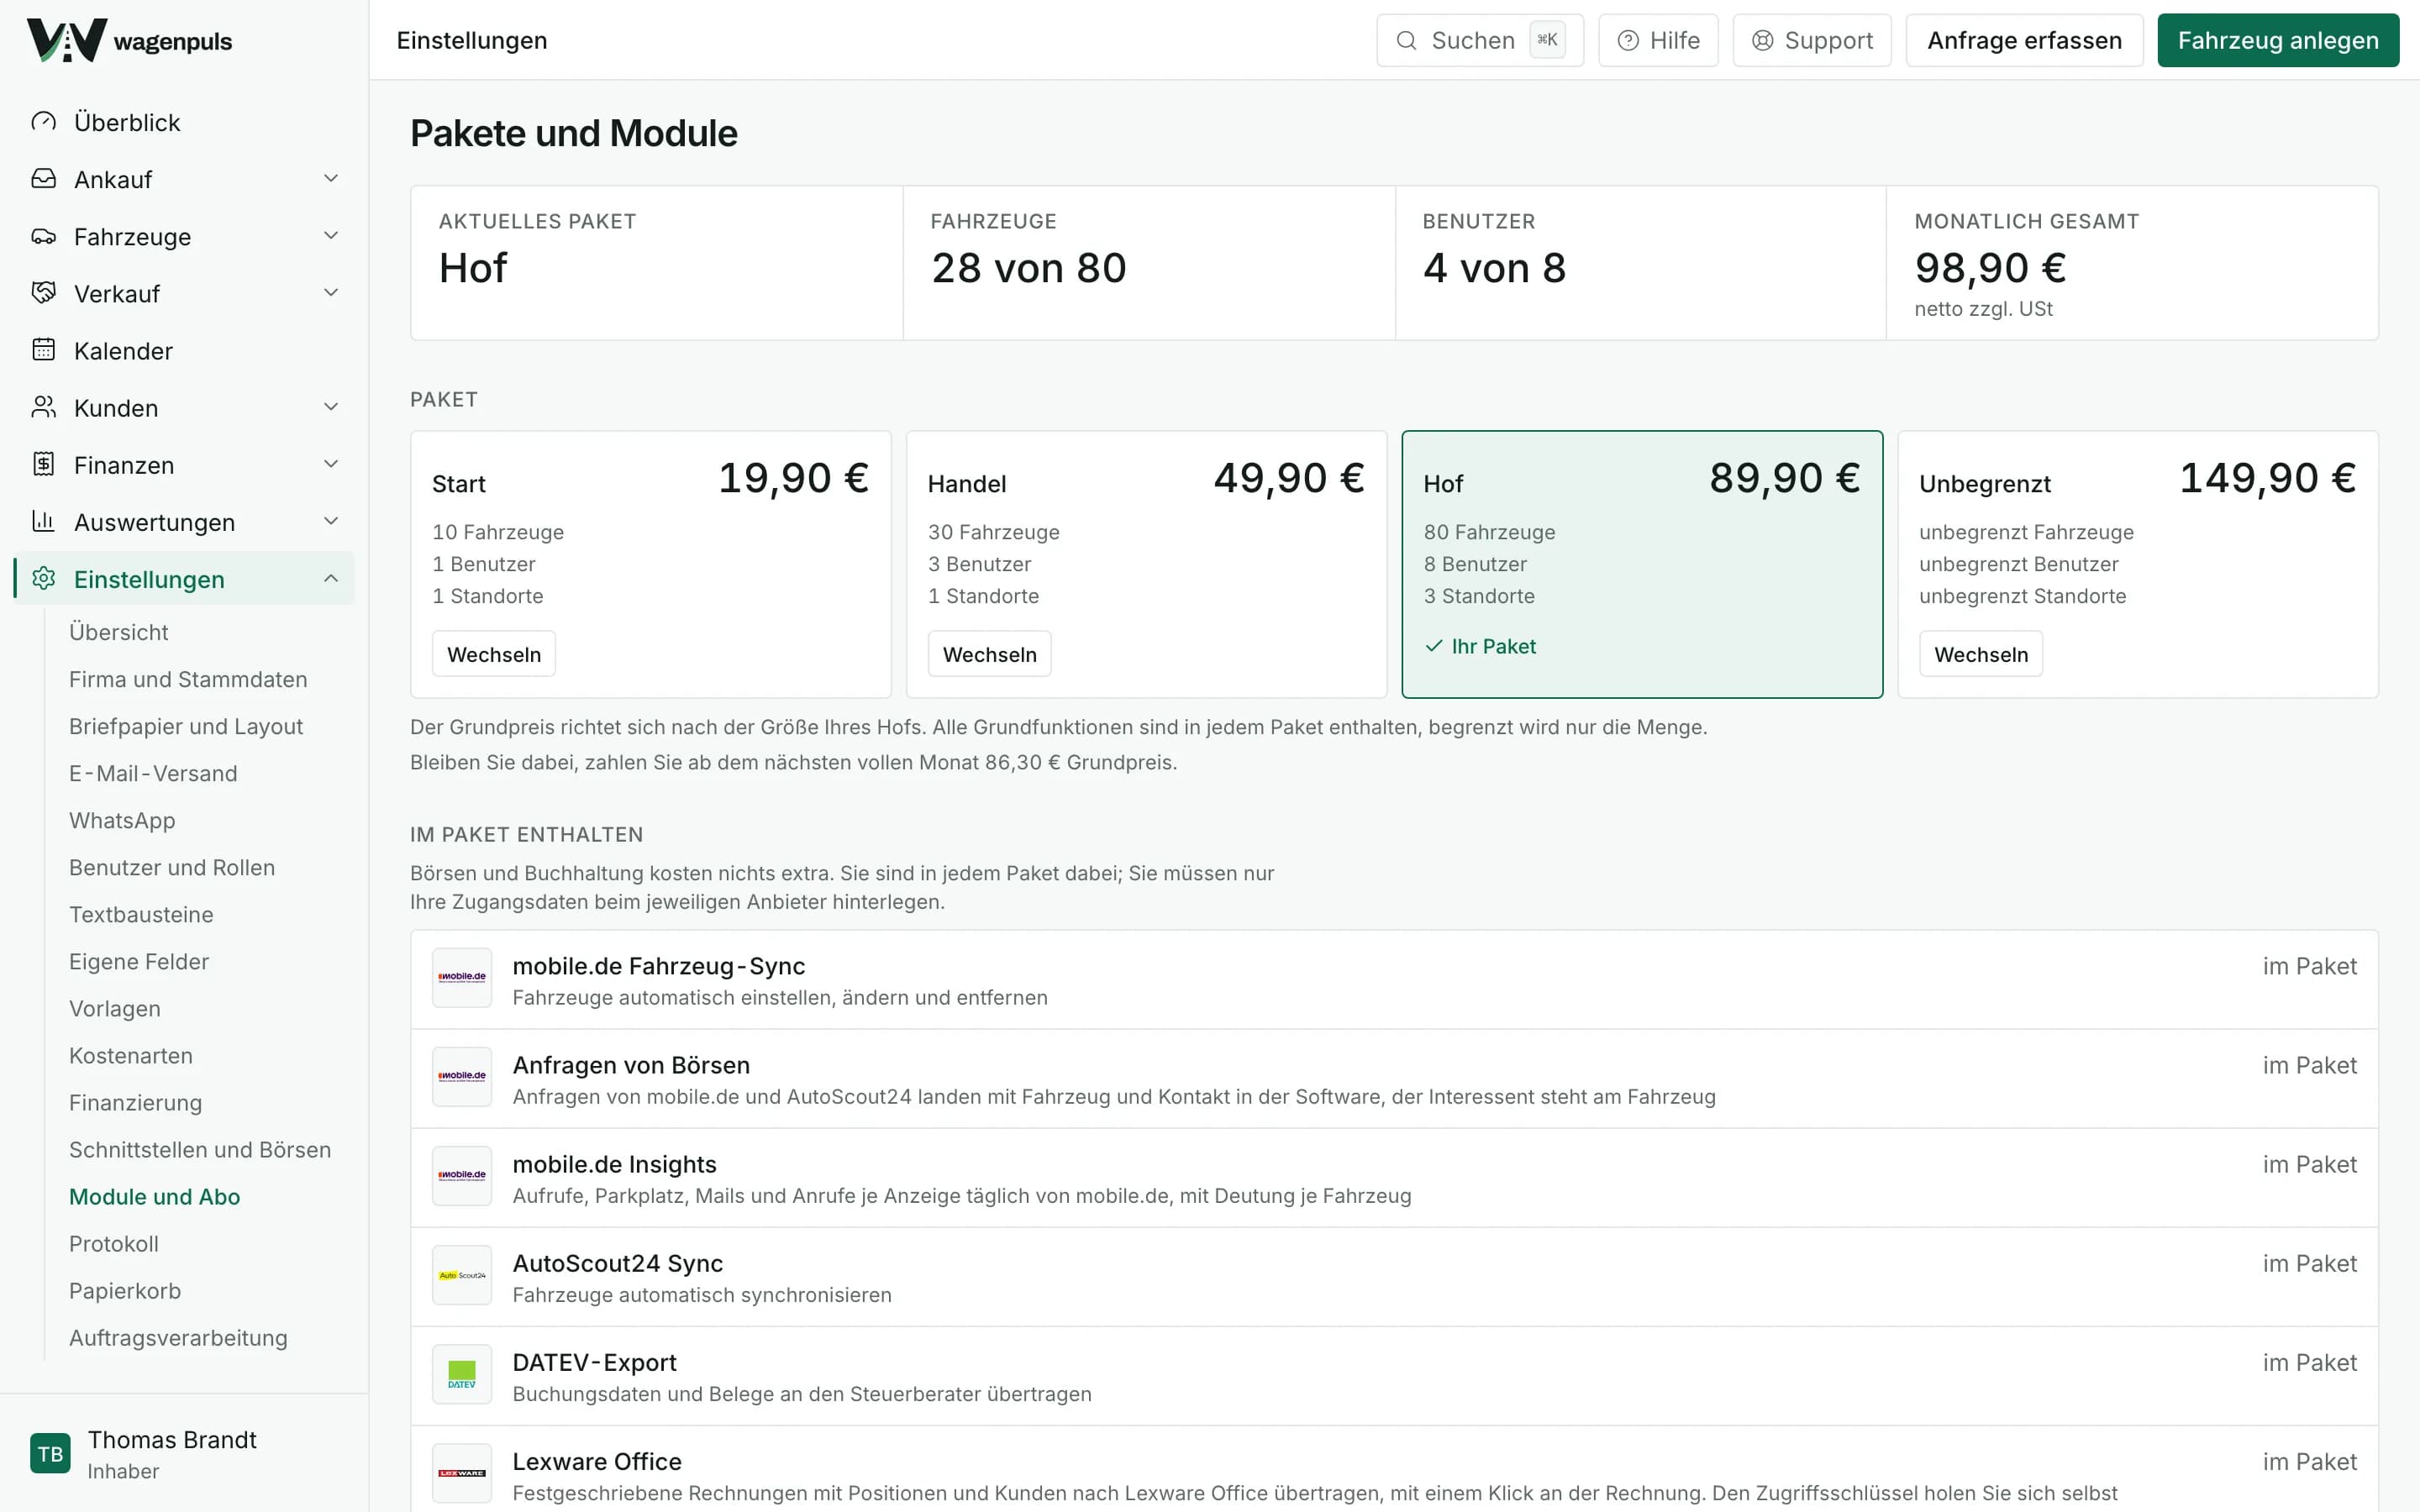This screenshot has width=2420, height=1512.
Task: Expand the Auswertungen menu chevron
Action: coord(331,521)
